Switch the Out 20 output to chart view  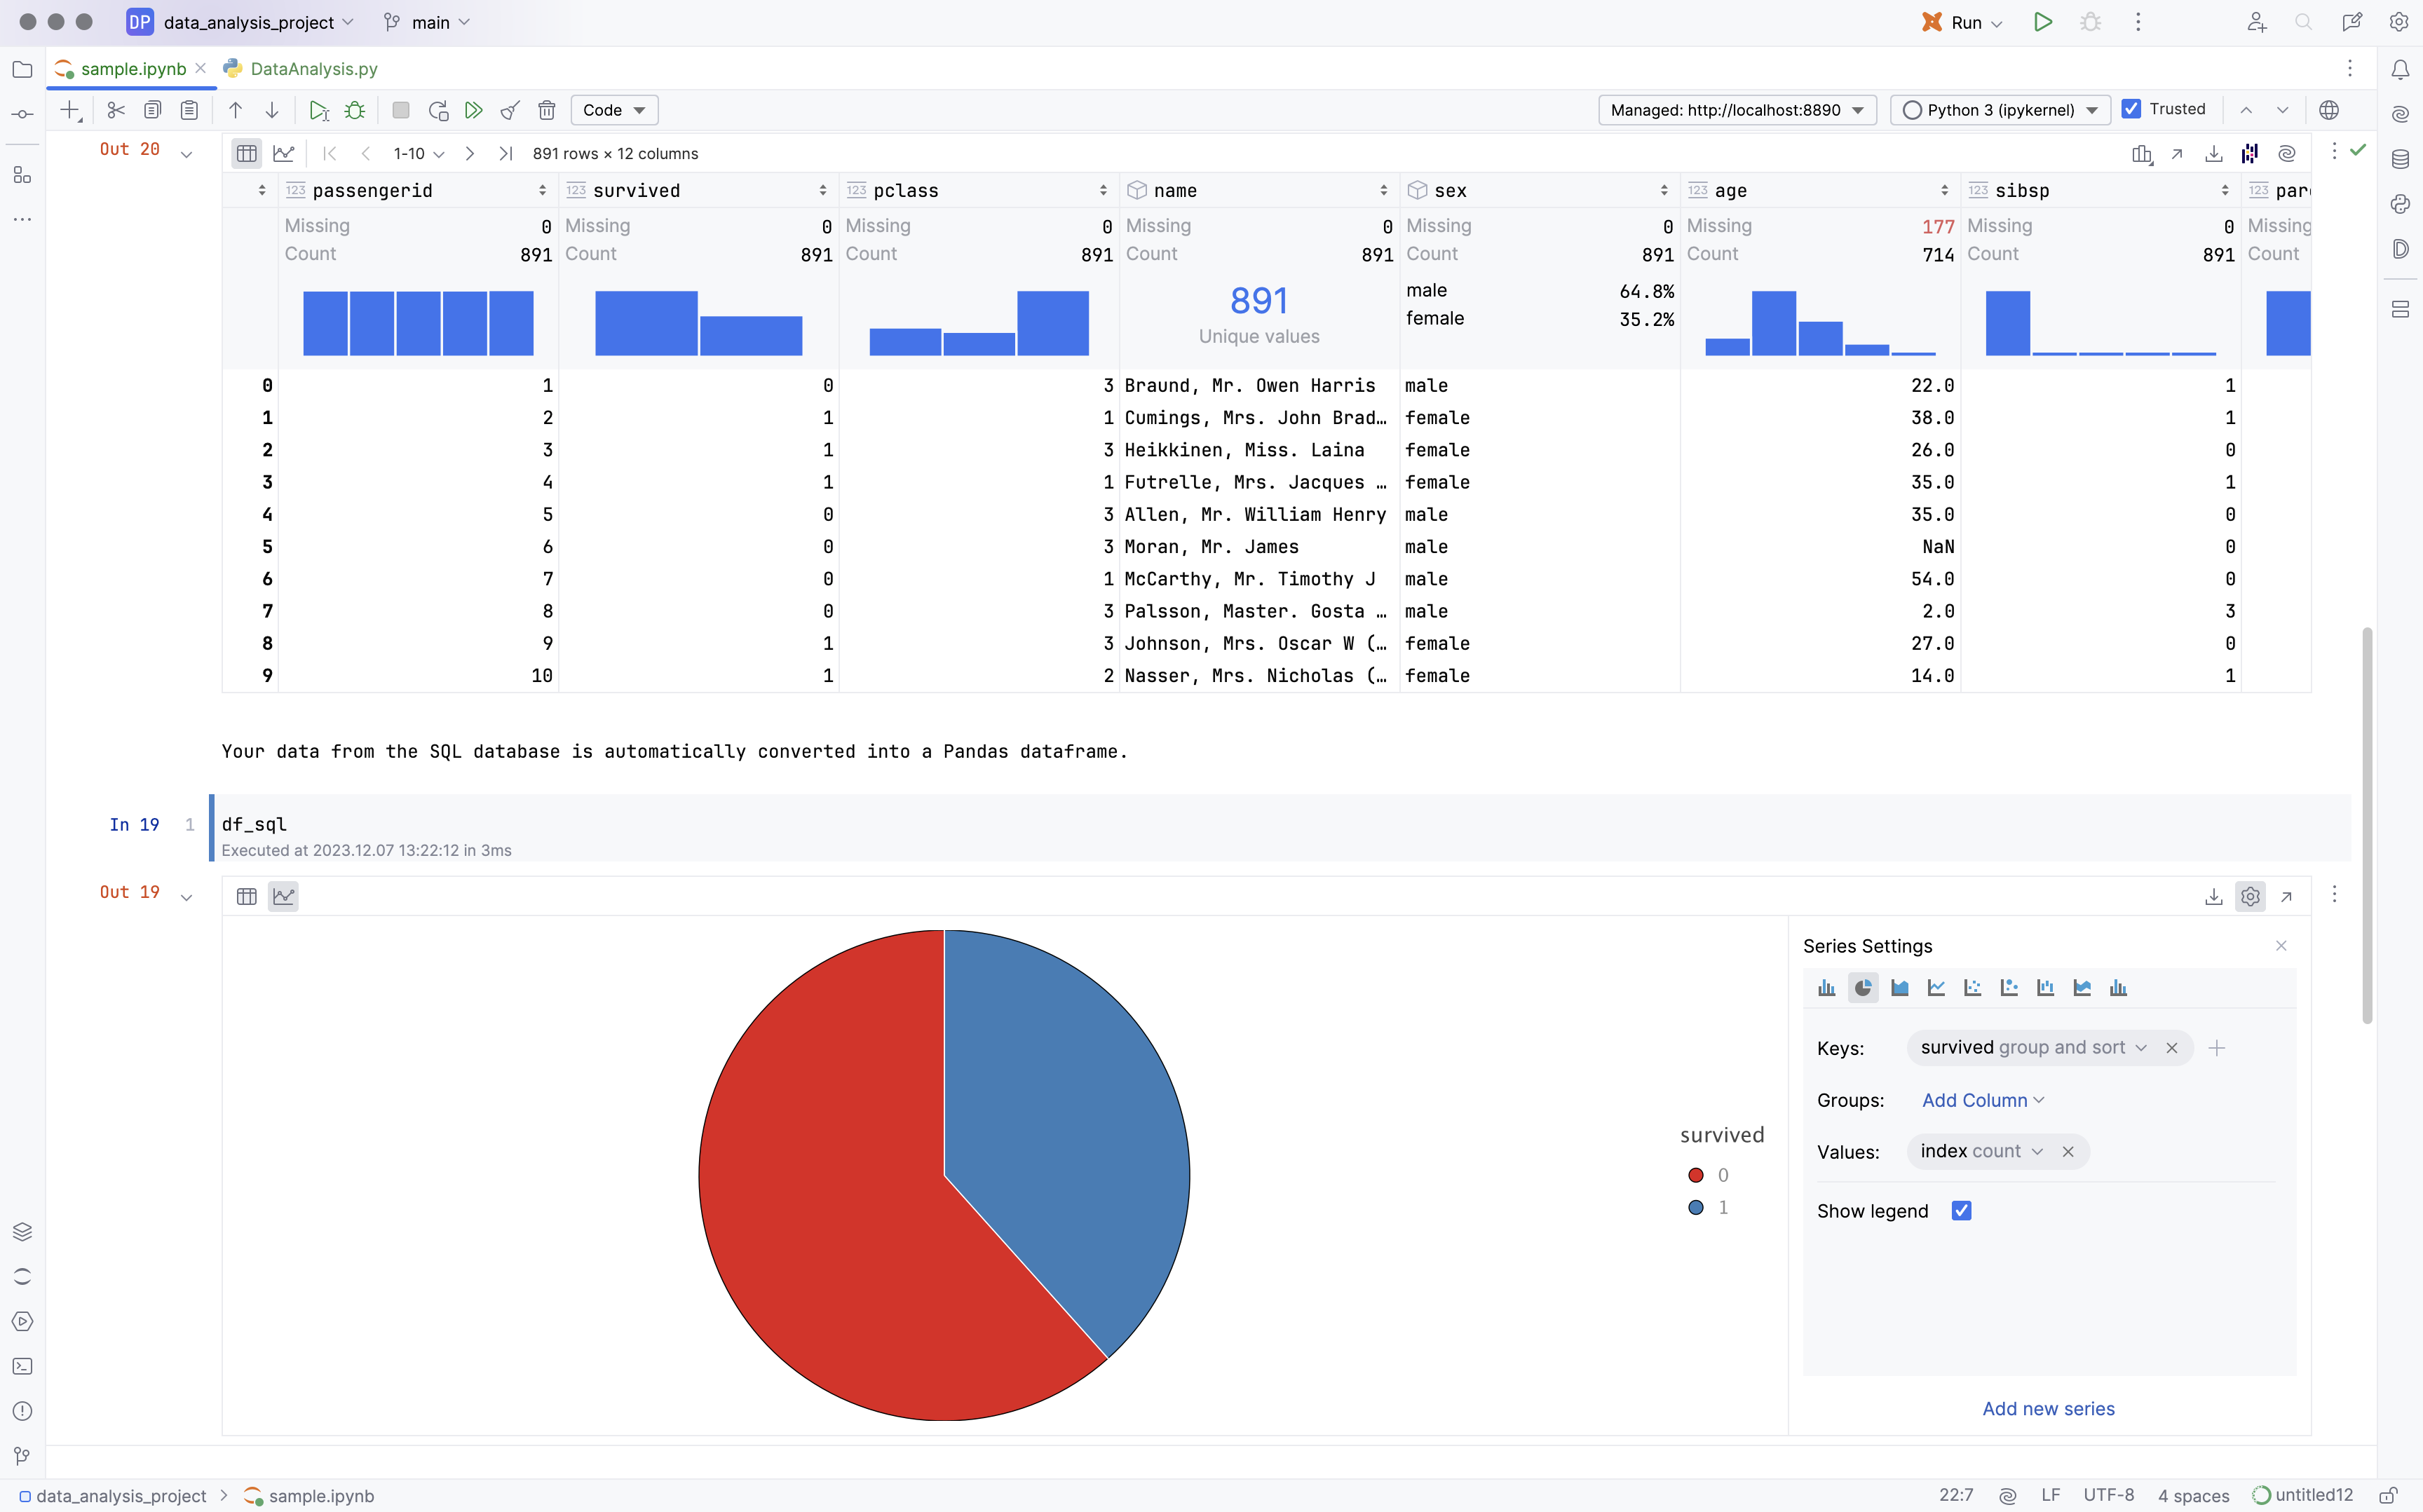[x=284, y=153]
